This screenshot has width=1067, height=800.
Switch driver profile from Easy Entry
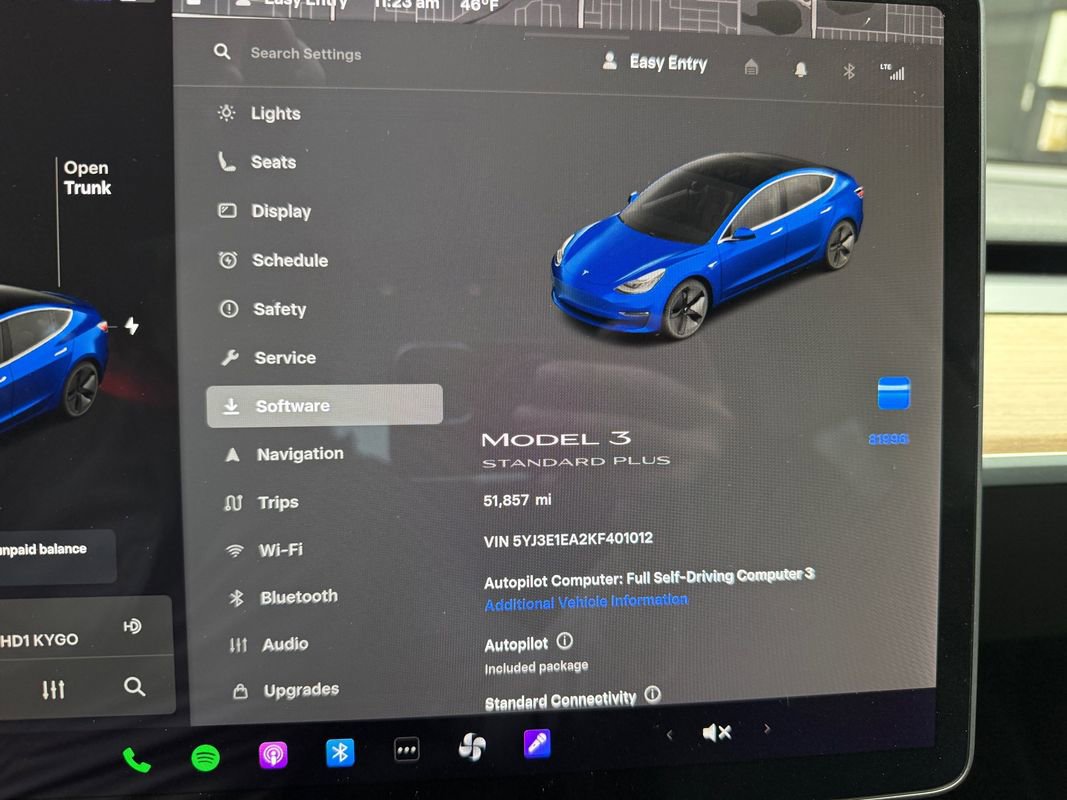[656, 62]
